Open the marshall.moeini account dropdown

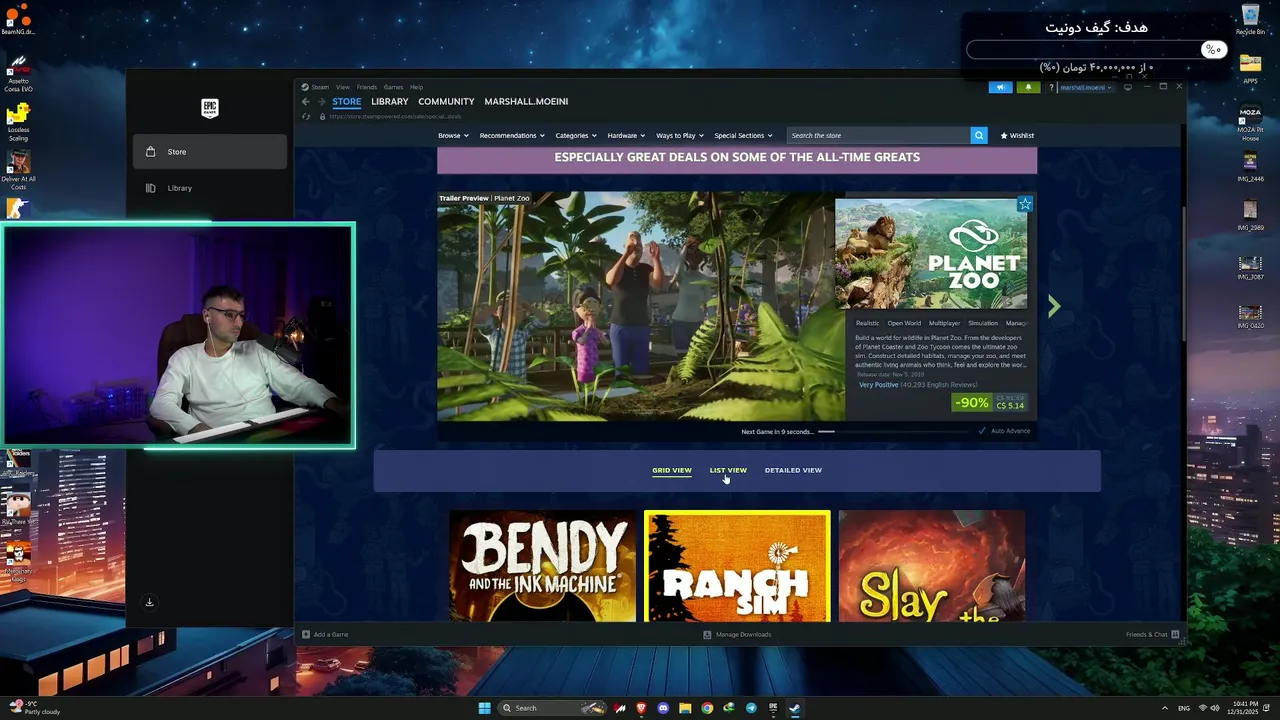pos(1086,87)
